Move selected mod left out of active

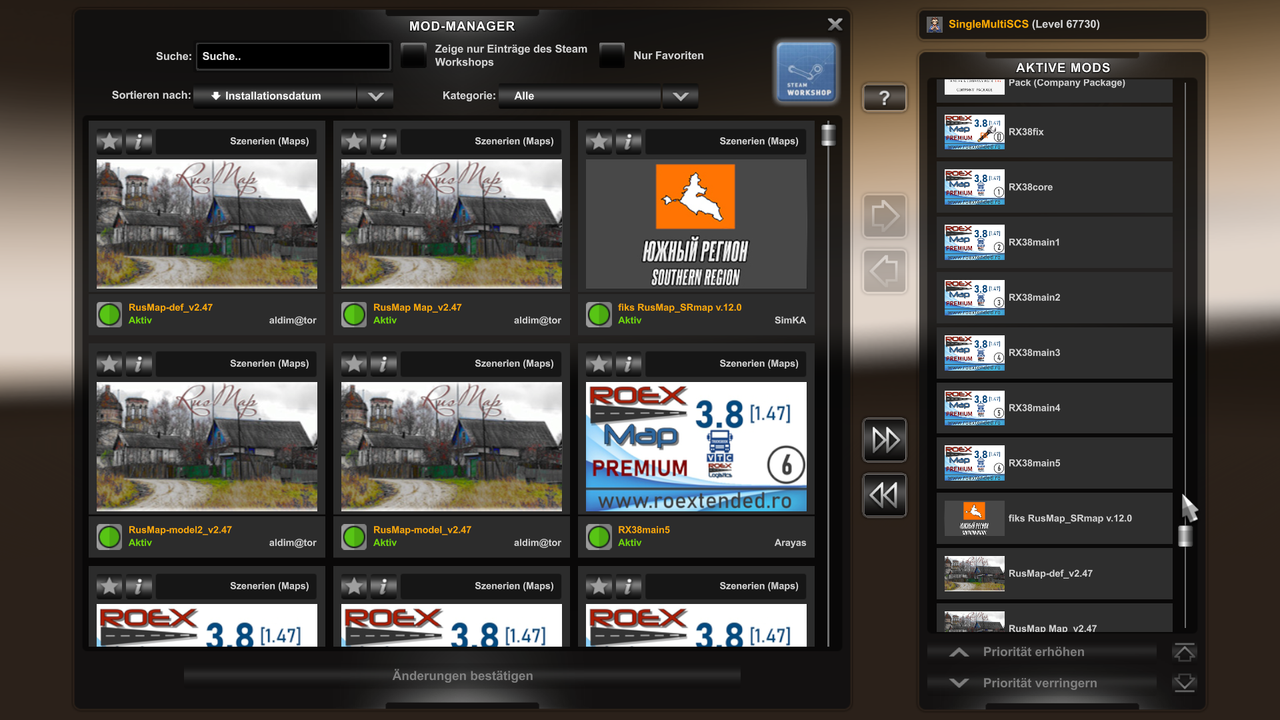884,271
